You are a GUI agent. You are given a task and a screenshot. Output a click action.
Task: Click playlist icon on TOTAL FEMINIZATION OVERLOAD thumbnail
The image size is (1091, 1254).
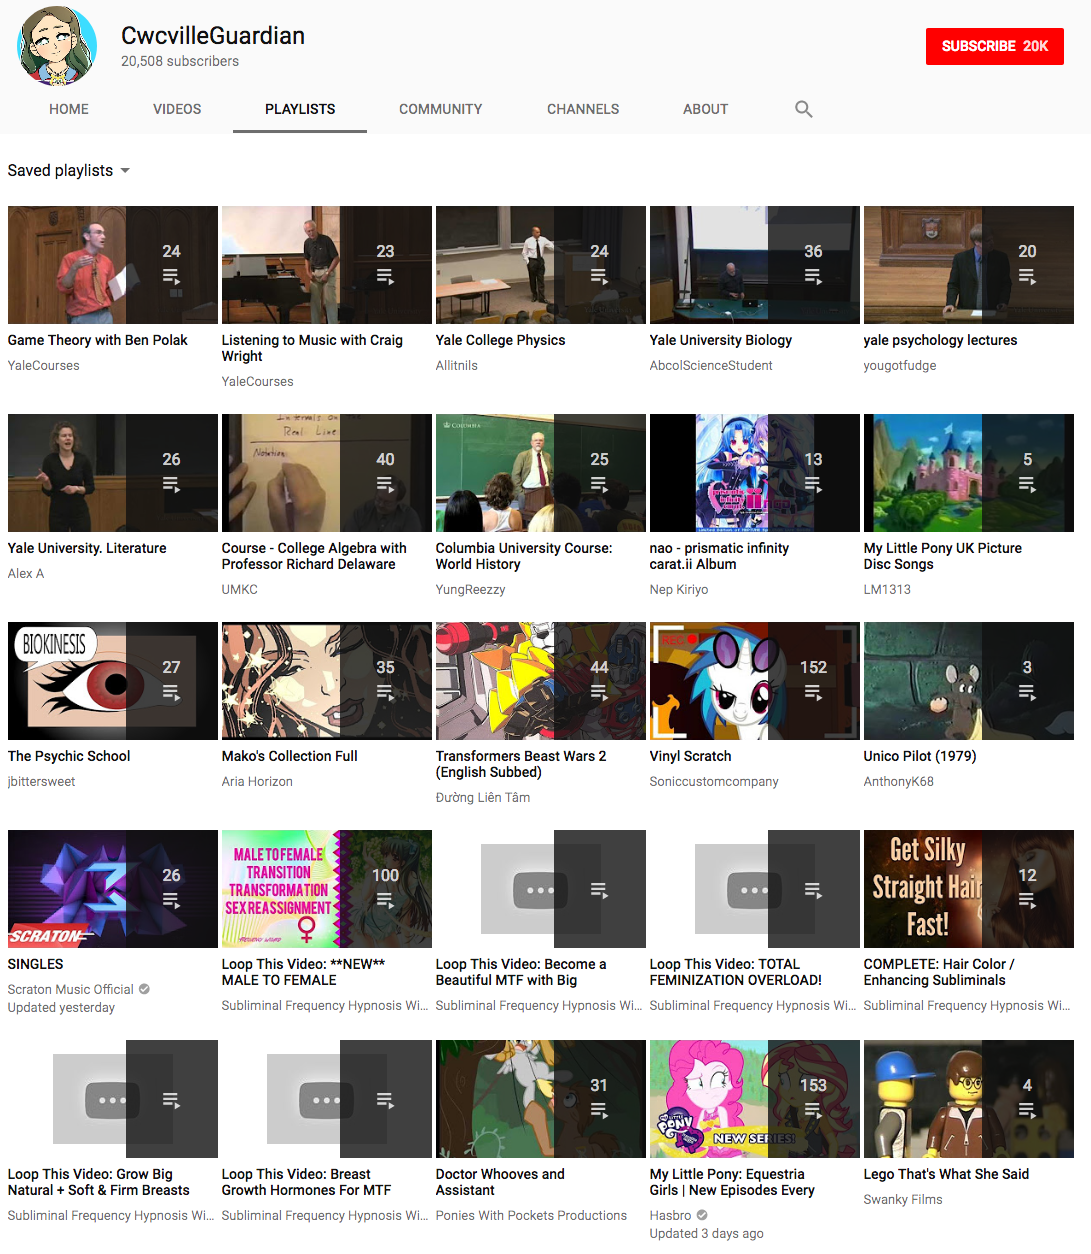[x=813, y=890]
